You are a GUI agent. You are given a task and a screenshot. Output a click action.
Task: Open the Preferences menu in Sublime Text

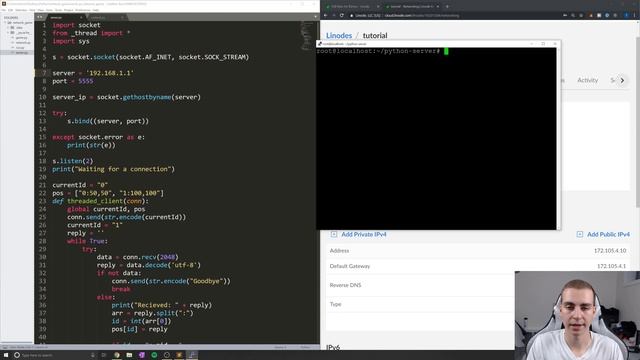click(83, 10)
